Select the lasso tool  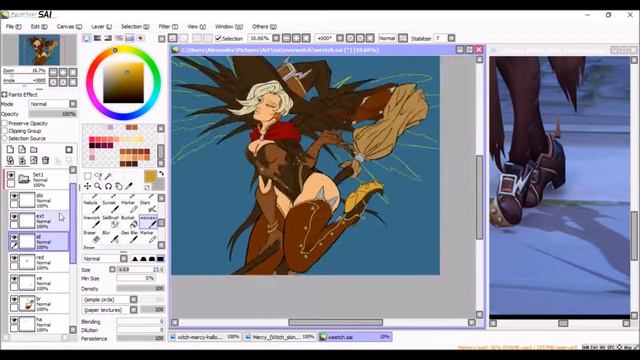(98, 176)
